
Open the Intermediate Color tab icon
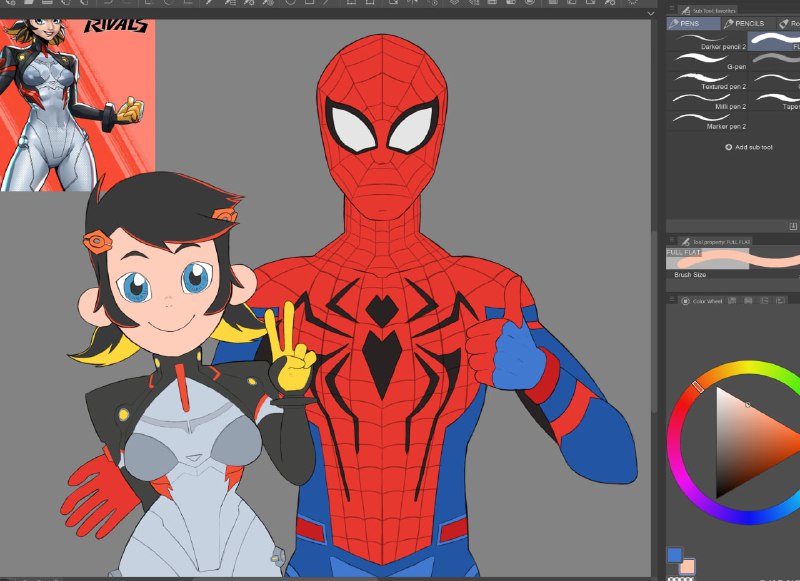click(764, 301)
